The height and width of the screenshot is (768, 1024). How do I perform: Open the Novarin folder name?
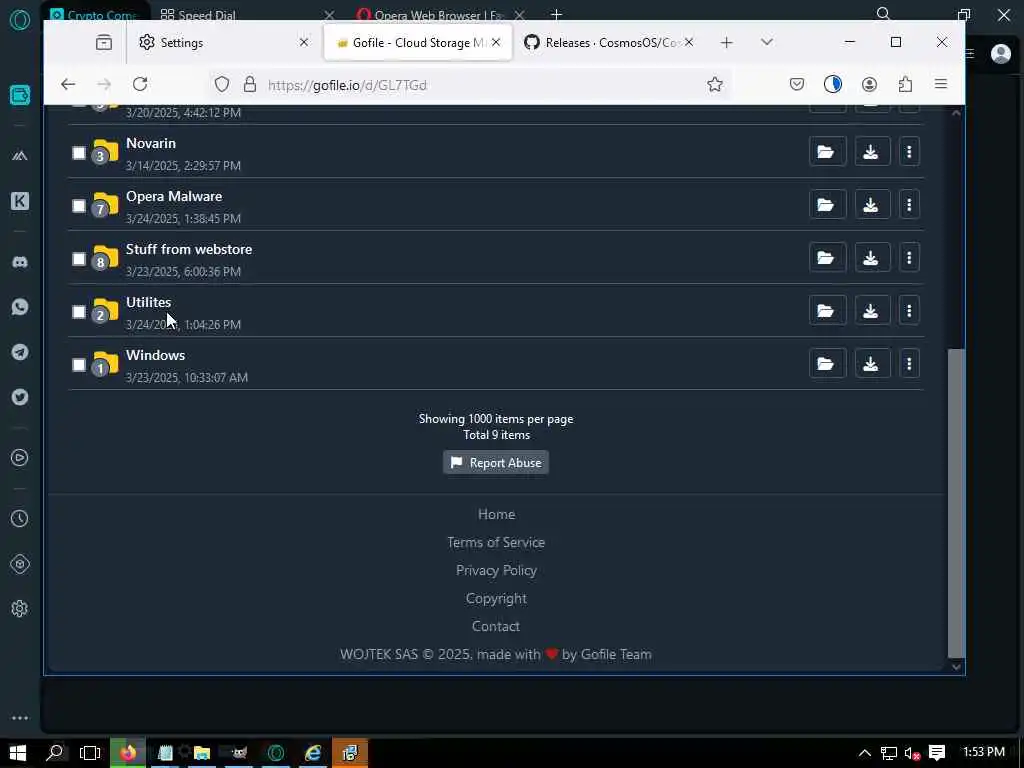pyautogui.click(x=151, y=143)
